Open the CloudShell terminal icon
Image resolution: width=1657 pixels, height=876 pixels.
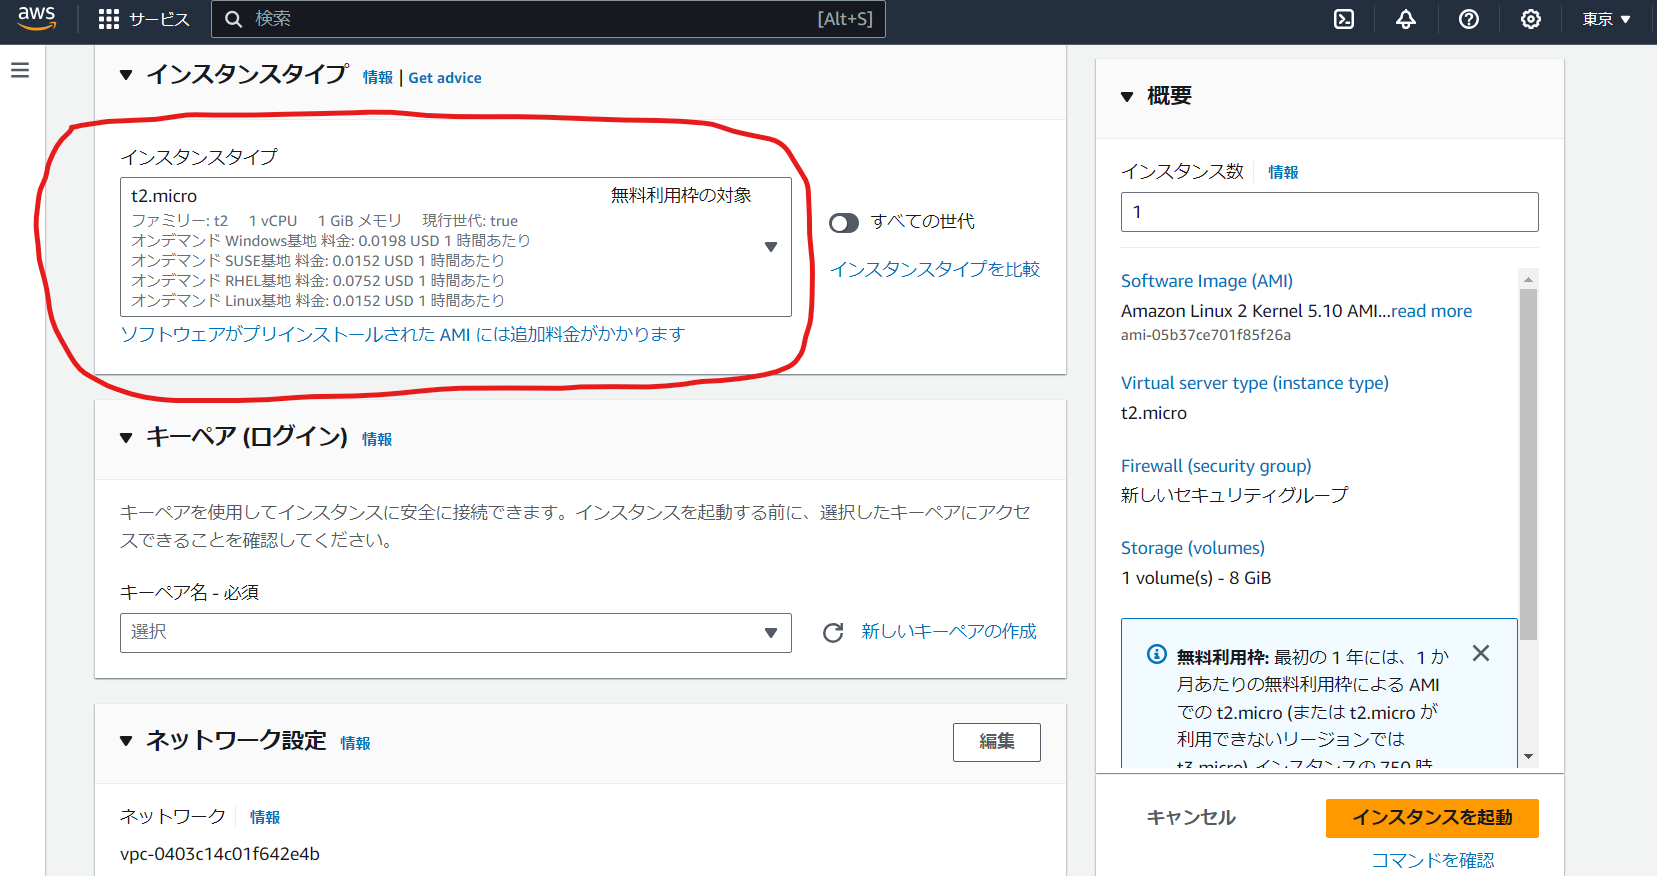[1344, 19]
